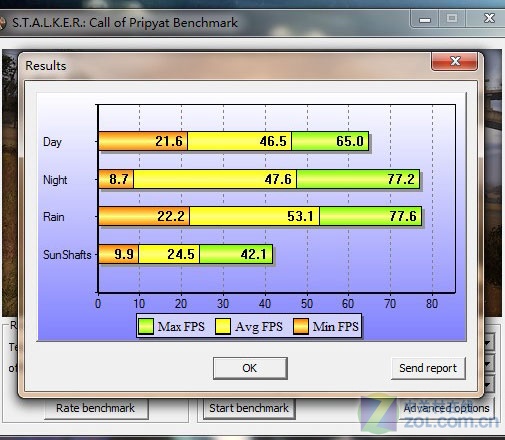Screen dimensions: 505x440
Task: Click the Night row label
Action: pos(55,180)
